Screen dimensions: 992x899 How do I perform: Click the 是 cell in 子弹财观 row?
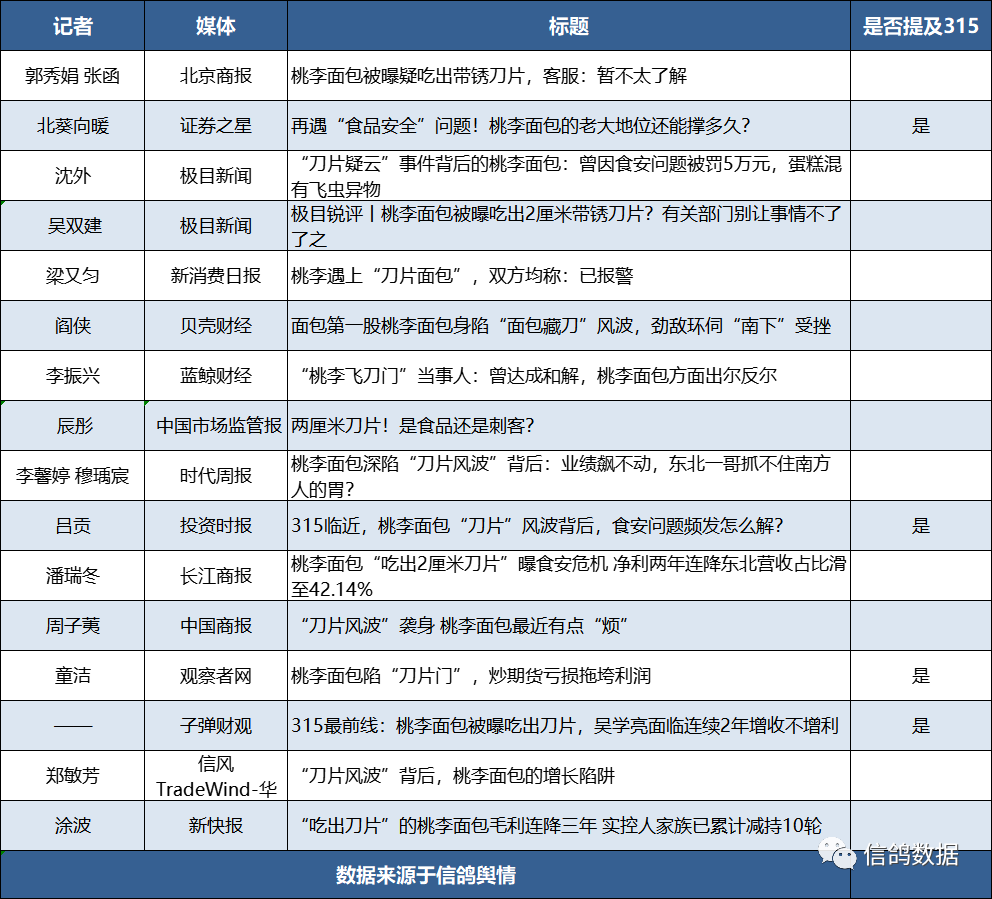point(921,726)
